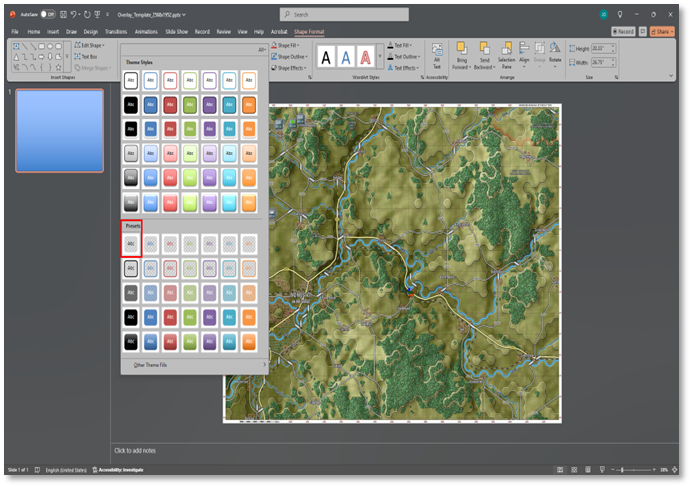Open the Edit Shape dropdown
Viewport: 691px width, 487px height.
click(x=90, y=46)
